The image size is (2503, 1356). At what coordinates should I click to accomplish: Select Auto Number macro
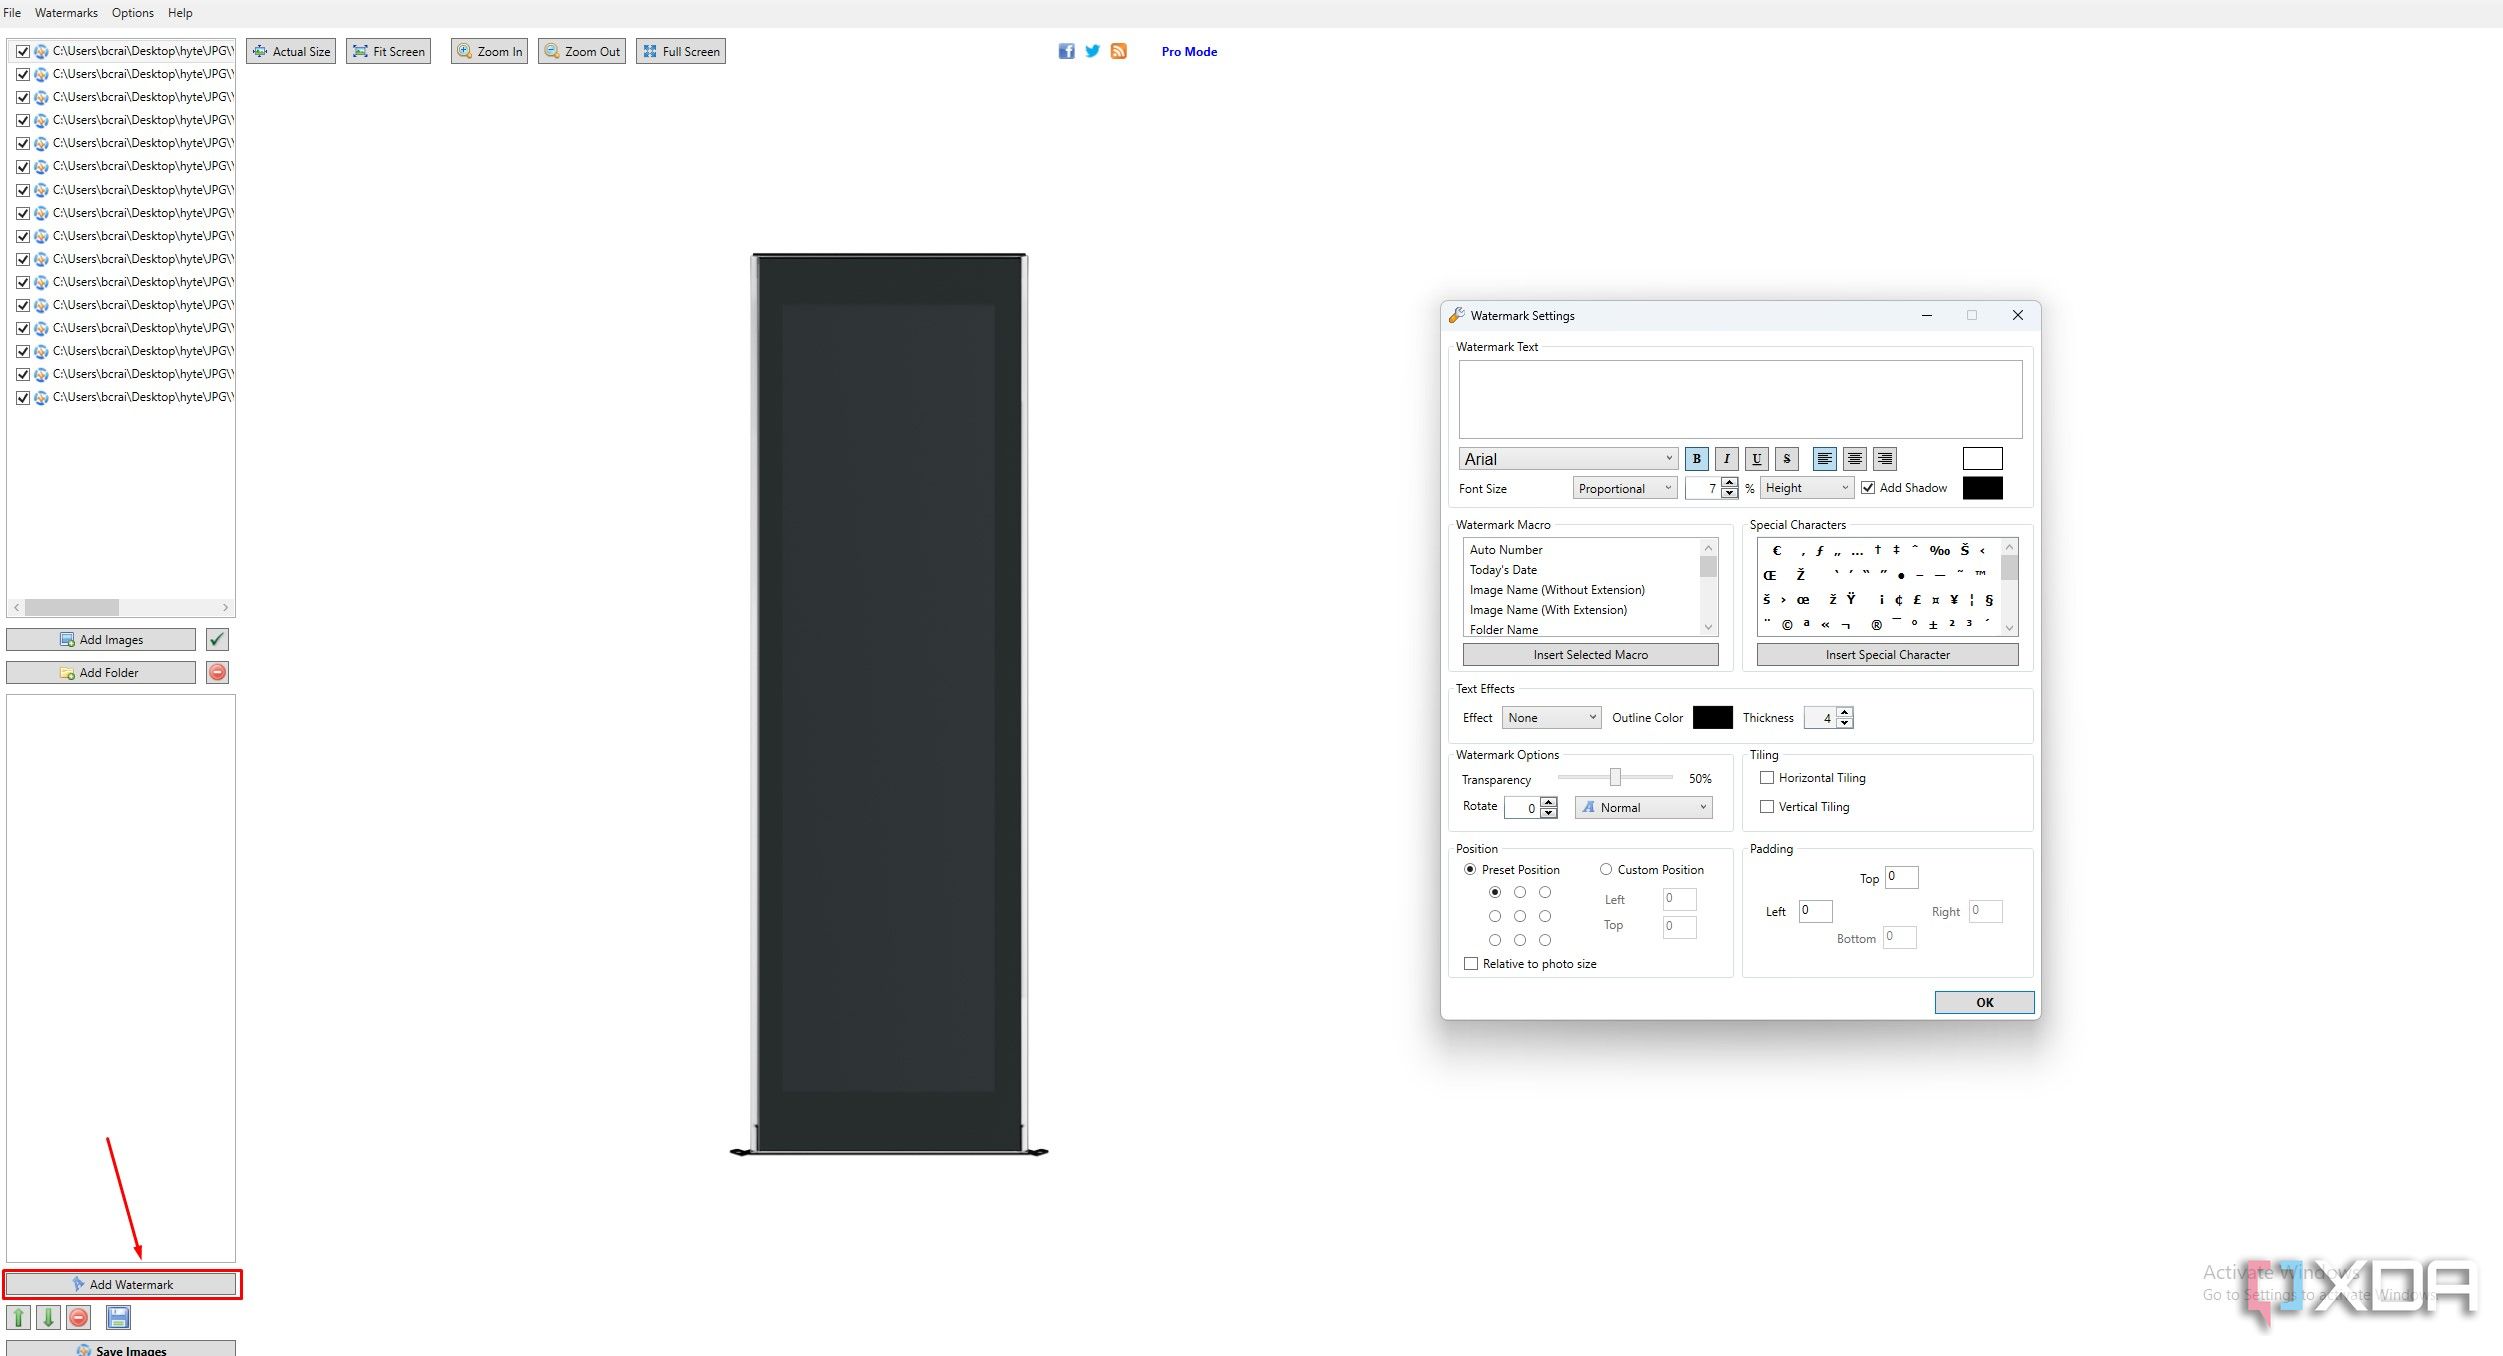click(x=1506, y=549)
